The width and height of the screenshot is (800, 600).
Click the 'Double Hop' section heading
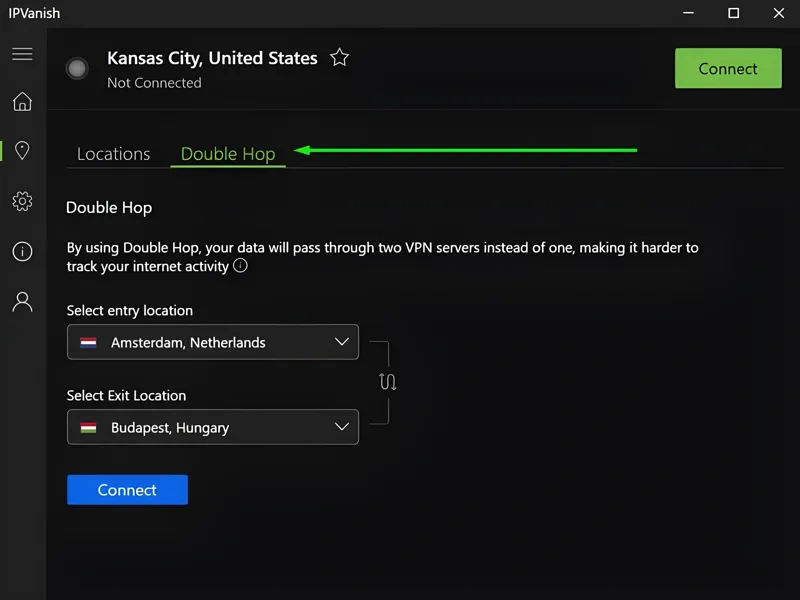tap(109, 208)
